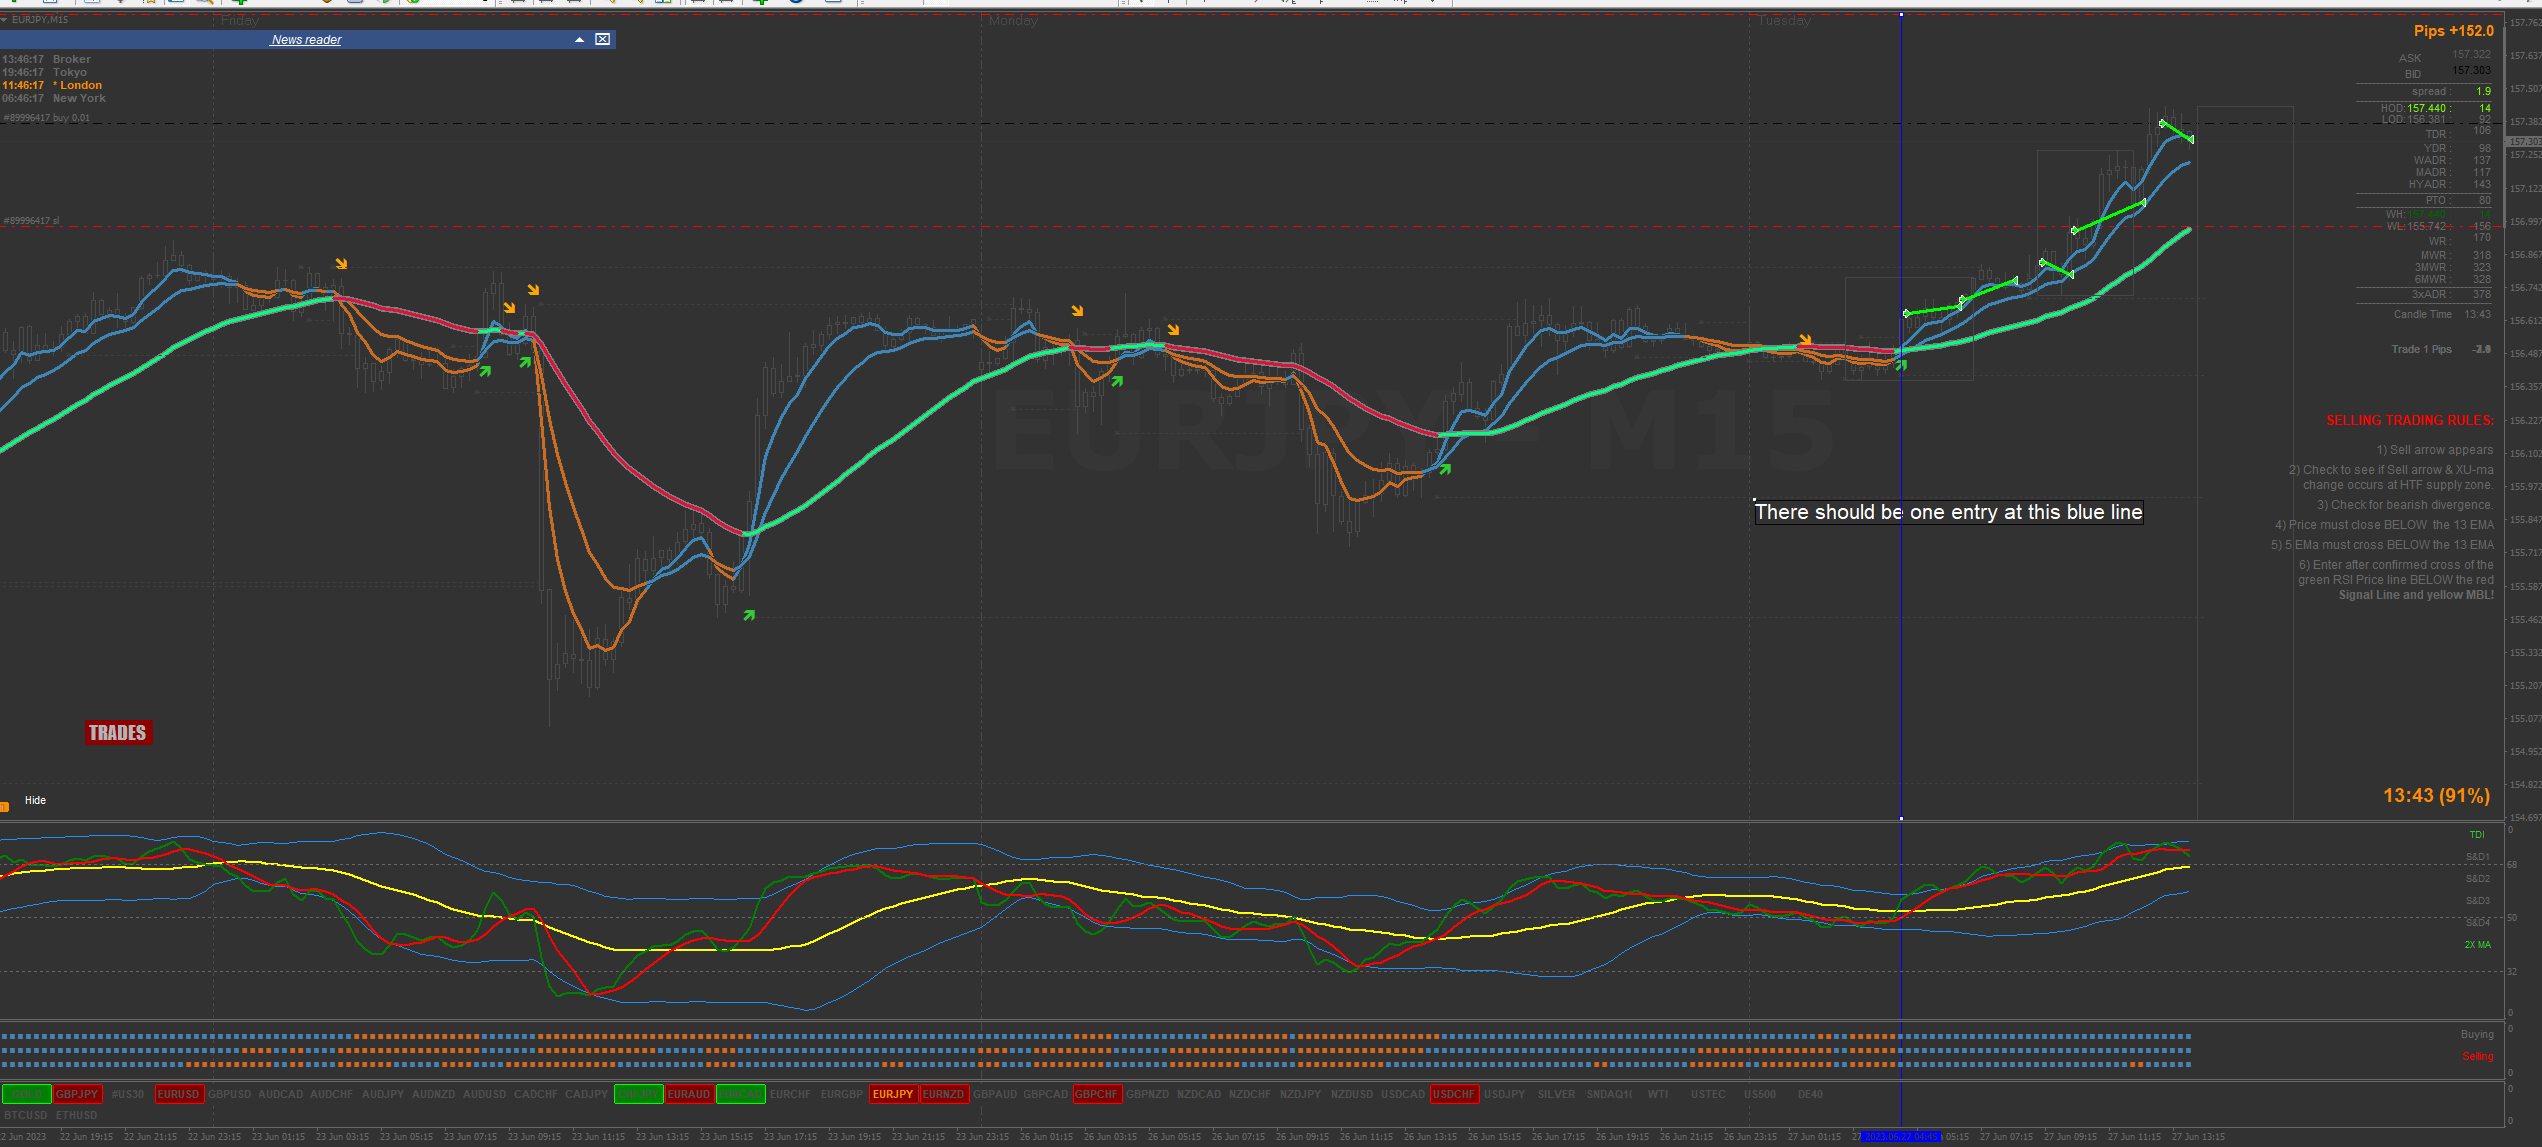Click the #89996417 buy 0.01 order line label

pos(47,118)
